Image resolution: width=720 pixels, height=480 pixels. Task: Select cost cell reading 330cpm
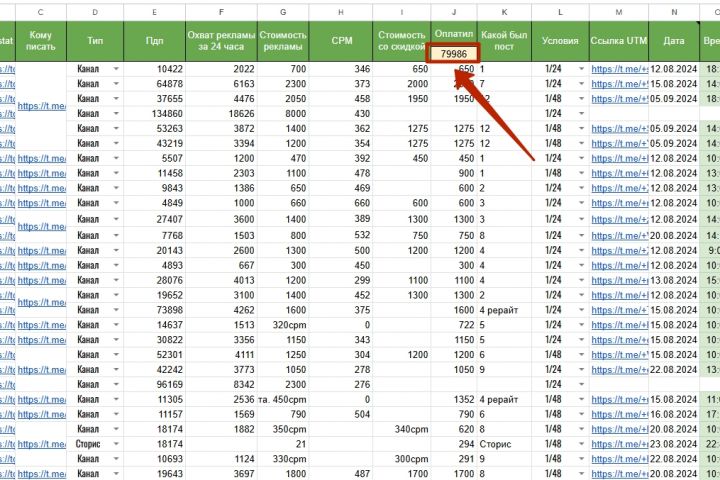pyautogui.click(x=283, y=459)
